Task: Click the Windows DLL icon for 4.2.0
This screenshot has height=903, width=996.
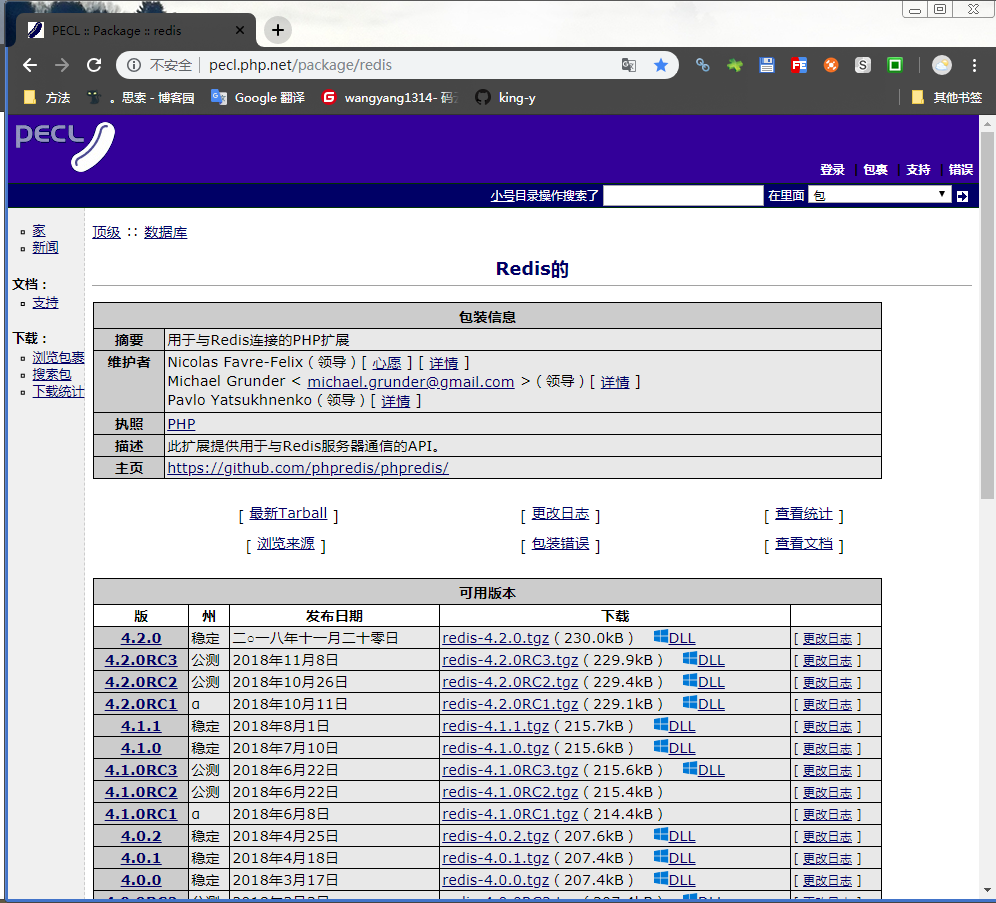Action: point(661,636)
